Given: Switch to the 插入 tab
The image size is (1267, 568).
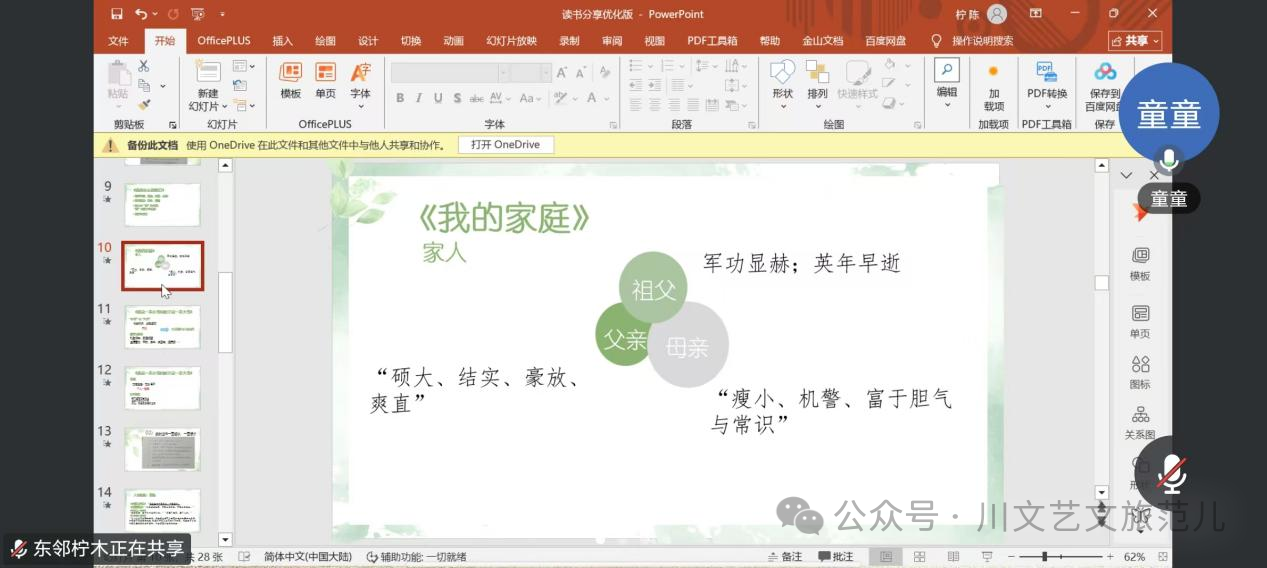Looking at the screenshot, I should click(283, 41).
